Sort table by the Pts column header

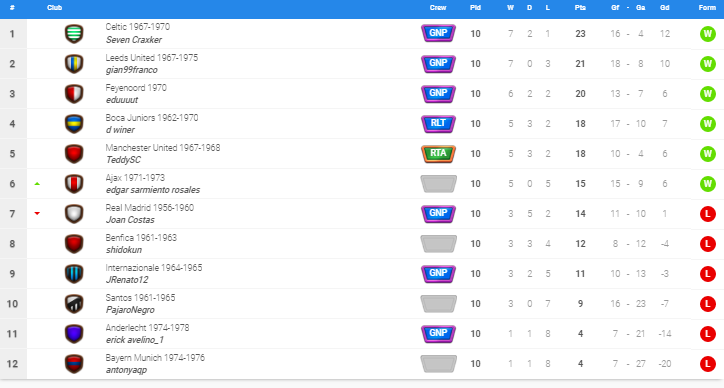tap(580, 8)
